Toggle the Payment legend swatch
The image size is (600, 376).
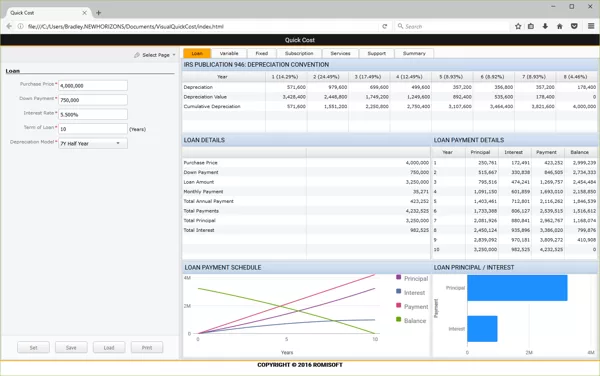(398, 305)
